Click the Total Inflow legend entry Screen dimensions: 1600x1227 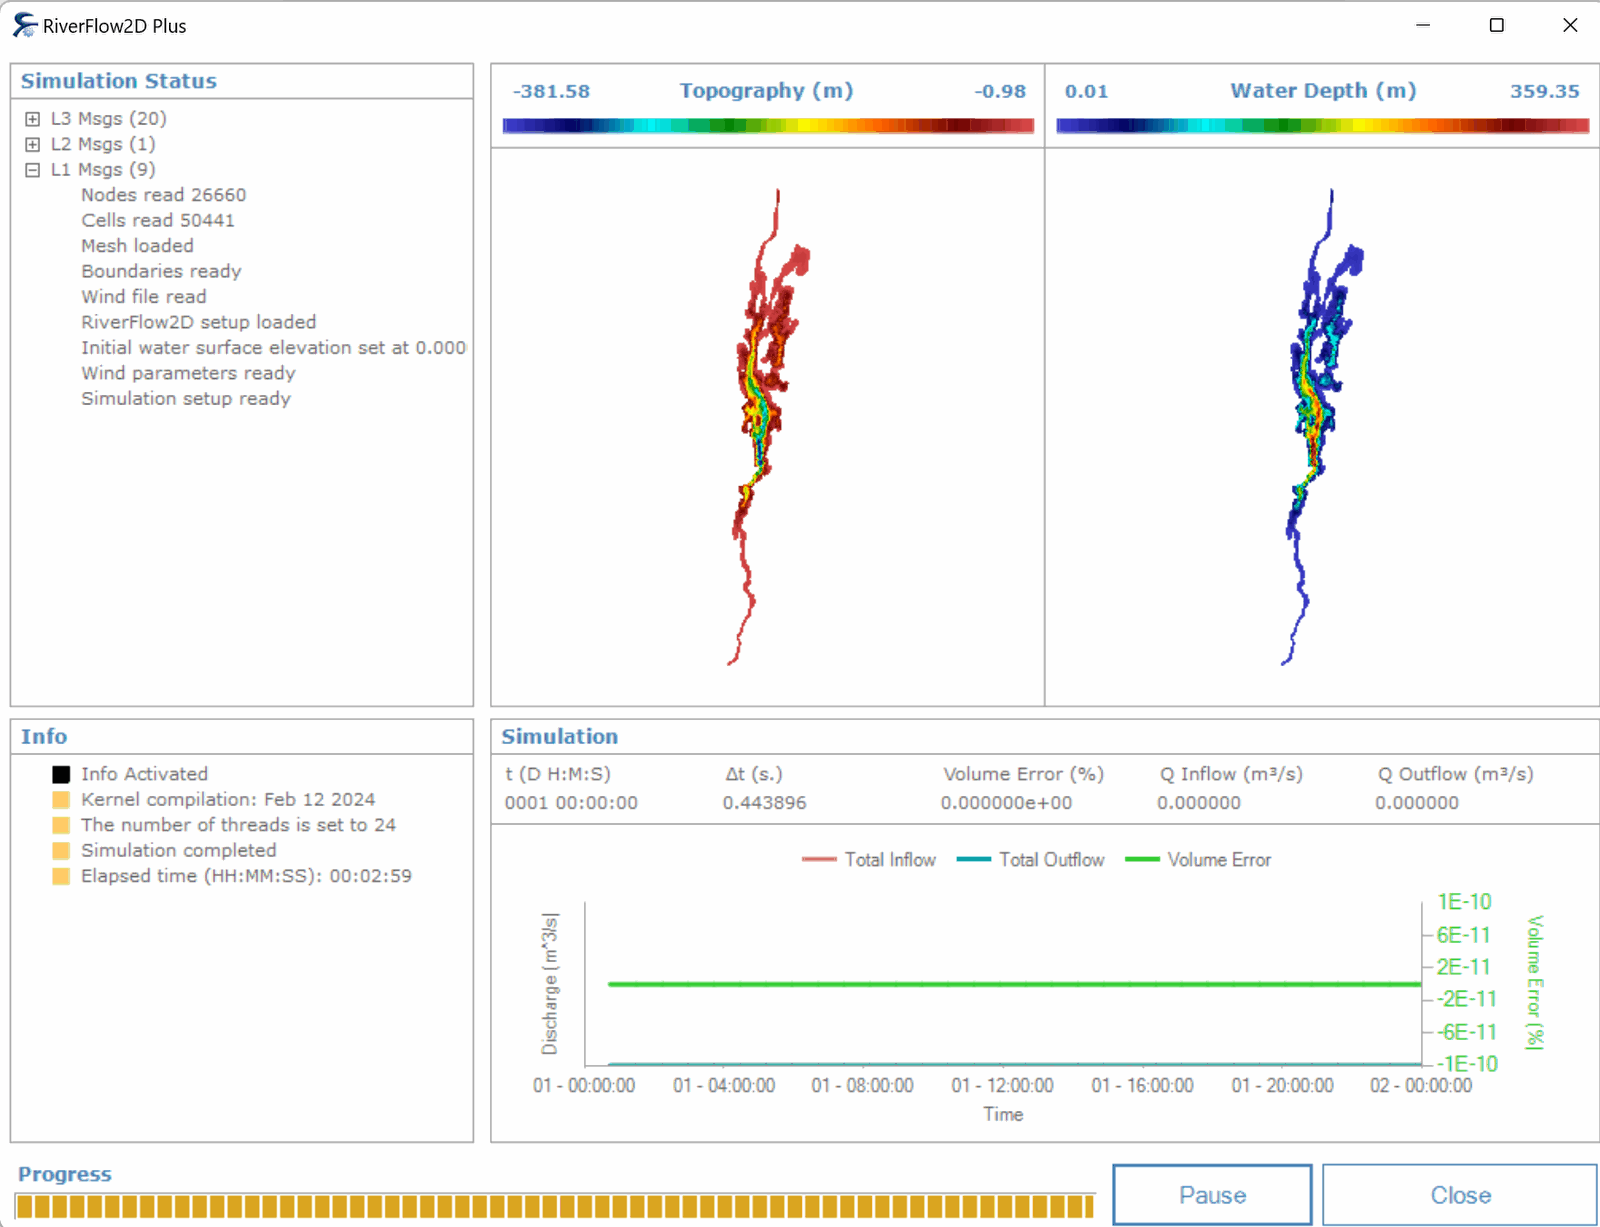pos(869,860)
